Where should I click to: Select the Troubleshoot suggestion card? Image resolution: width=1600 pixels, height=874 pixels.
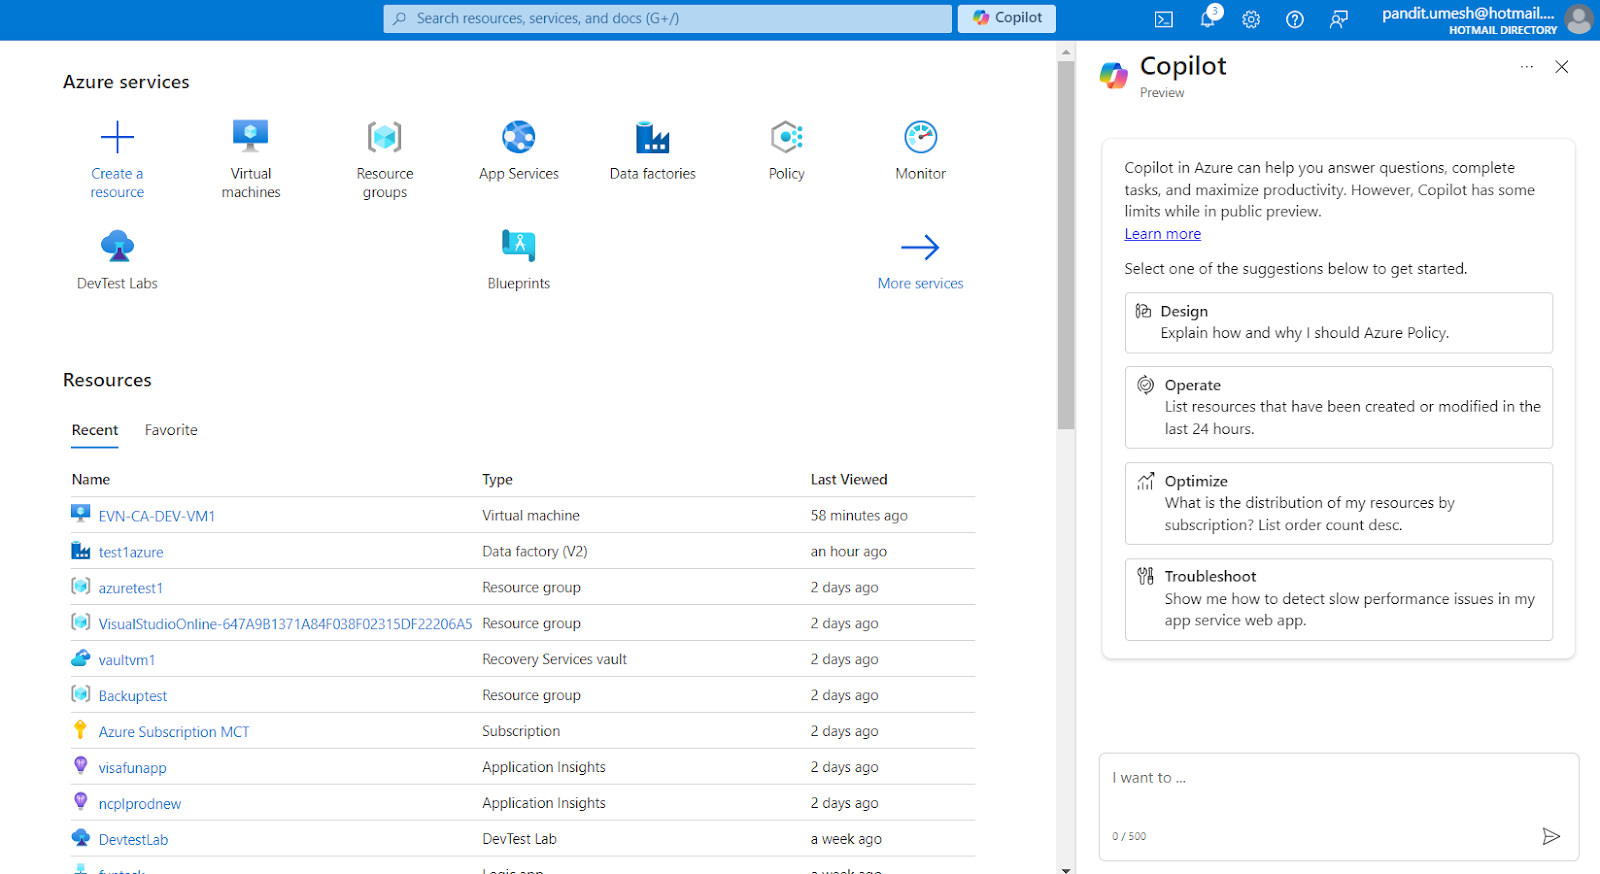tap(1339, 599)
